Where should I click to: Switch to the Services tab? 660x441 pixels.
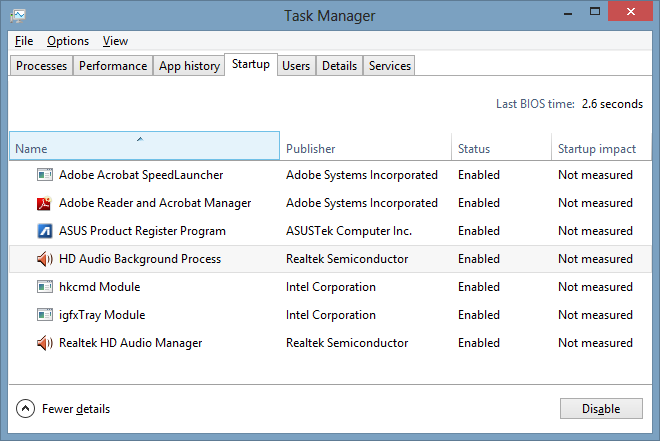389,66
